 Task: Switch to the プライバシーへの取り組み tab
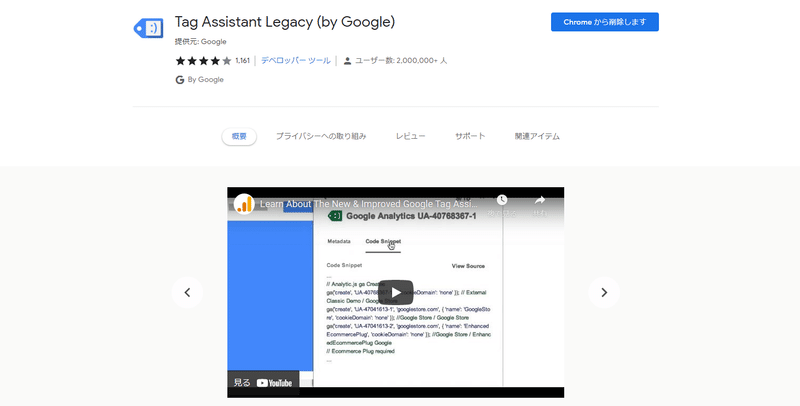(321, 136)
